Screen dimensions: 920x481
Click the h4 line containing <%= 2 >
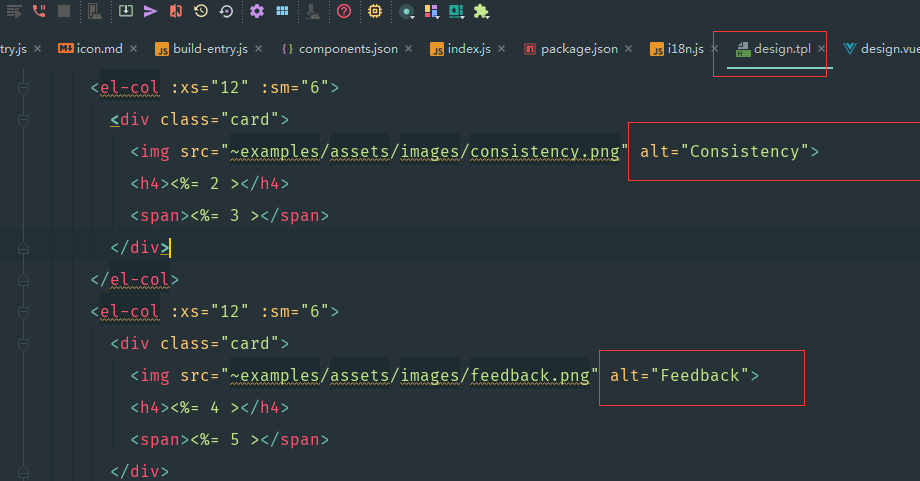coord(209,184)
